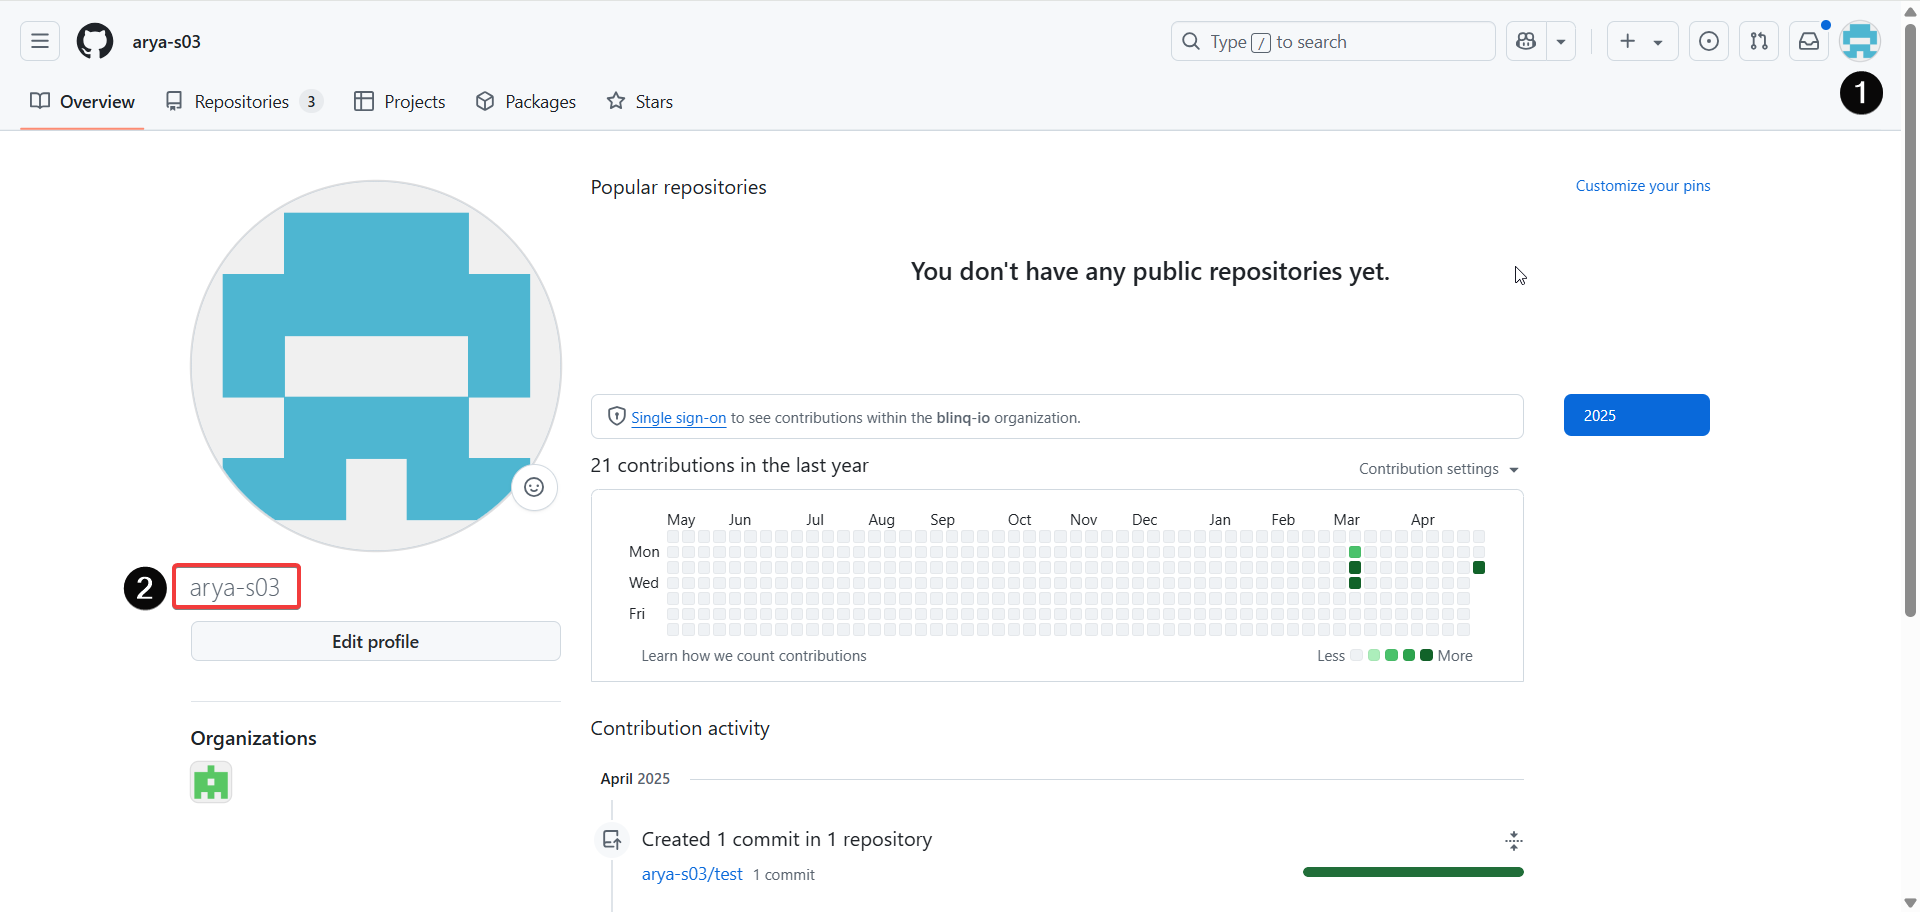The image size is (1920, 912).
Task: Open the notifications inbox icon
Action: (1809, 41)
